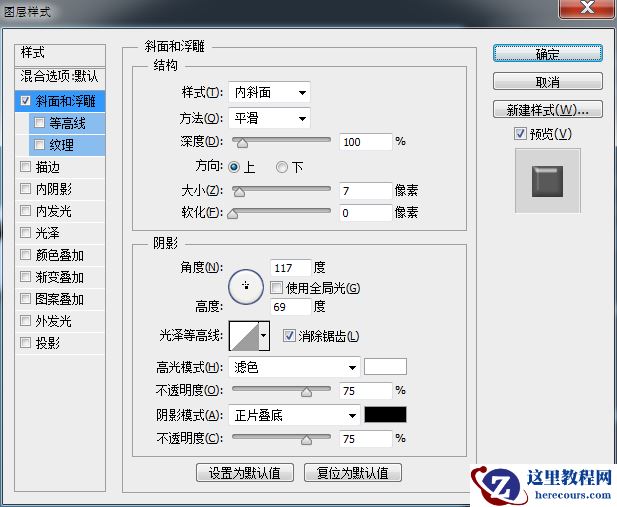Enable the 颜色叠加 checkbox

tap(26, 255)
